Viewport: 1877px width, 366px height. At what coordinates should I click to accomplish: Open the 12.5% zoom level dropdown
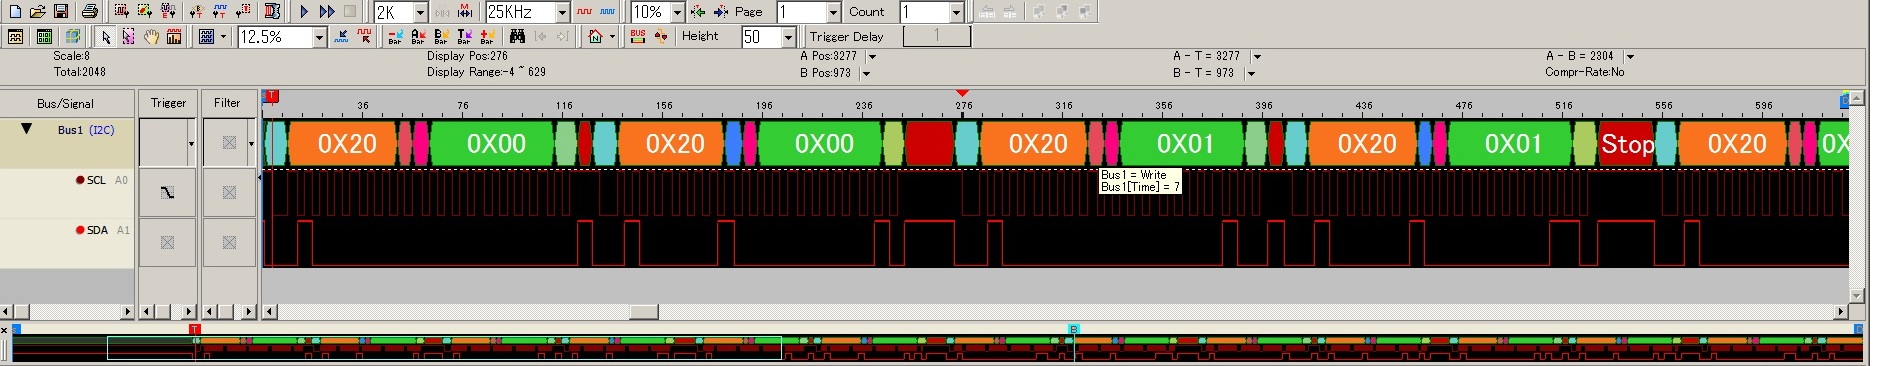319,37
